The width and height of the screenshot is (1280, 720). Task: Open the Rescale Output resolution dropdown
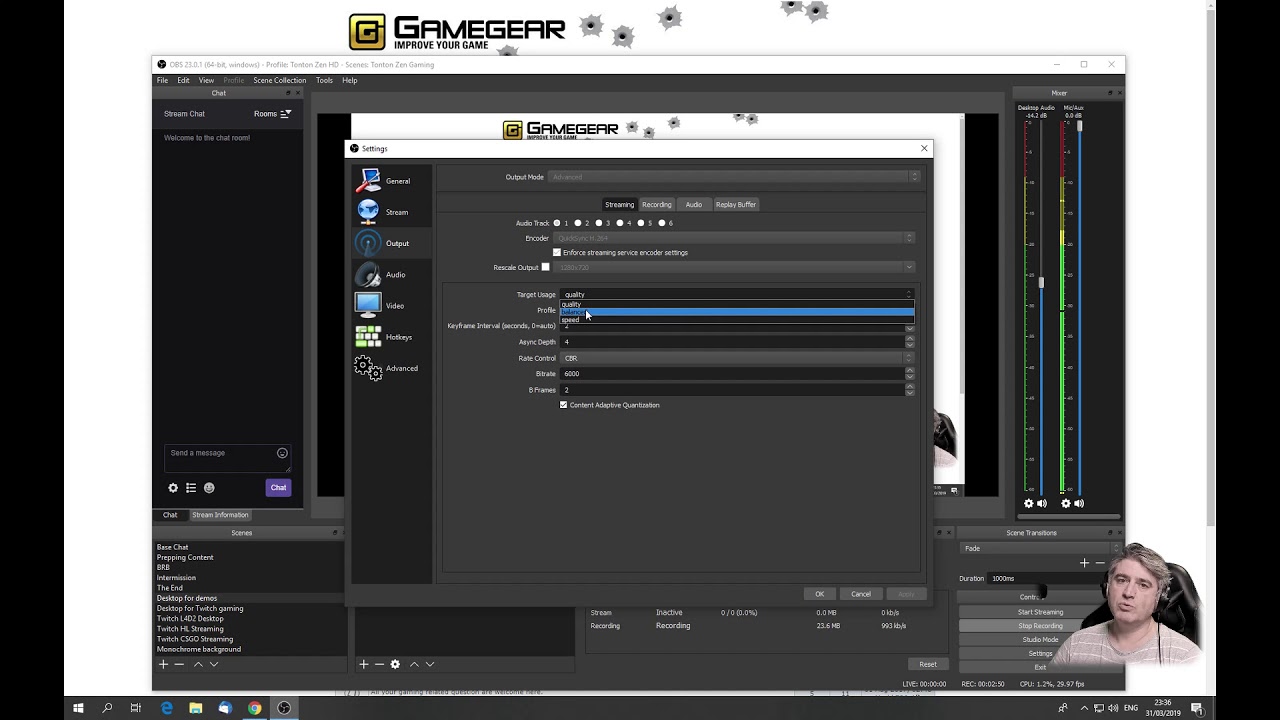[x=736, y=267]
